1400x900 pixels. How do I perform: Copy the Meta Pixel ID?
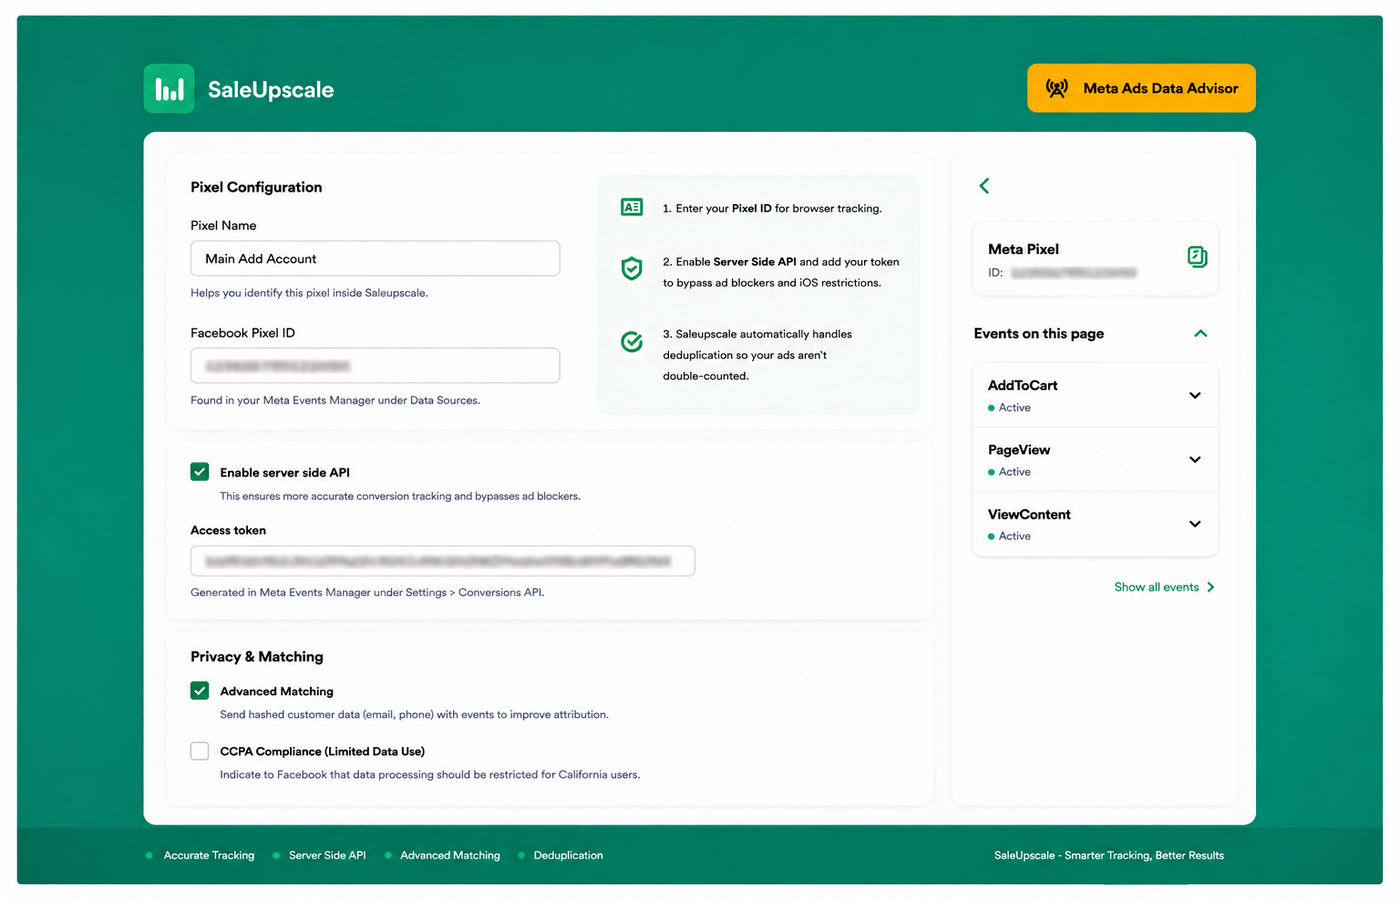pyautogui.click(x=1197, y=257)
